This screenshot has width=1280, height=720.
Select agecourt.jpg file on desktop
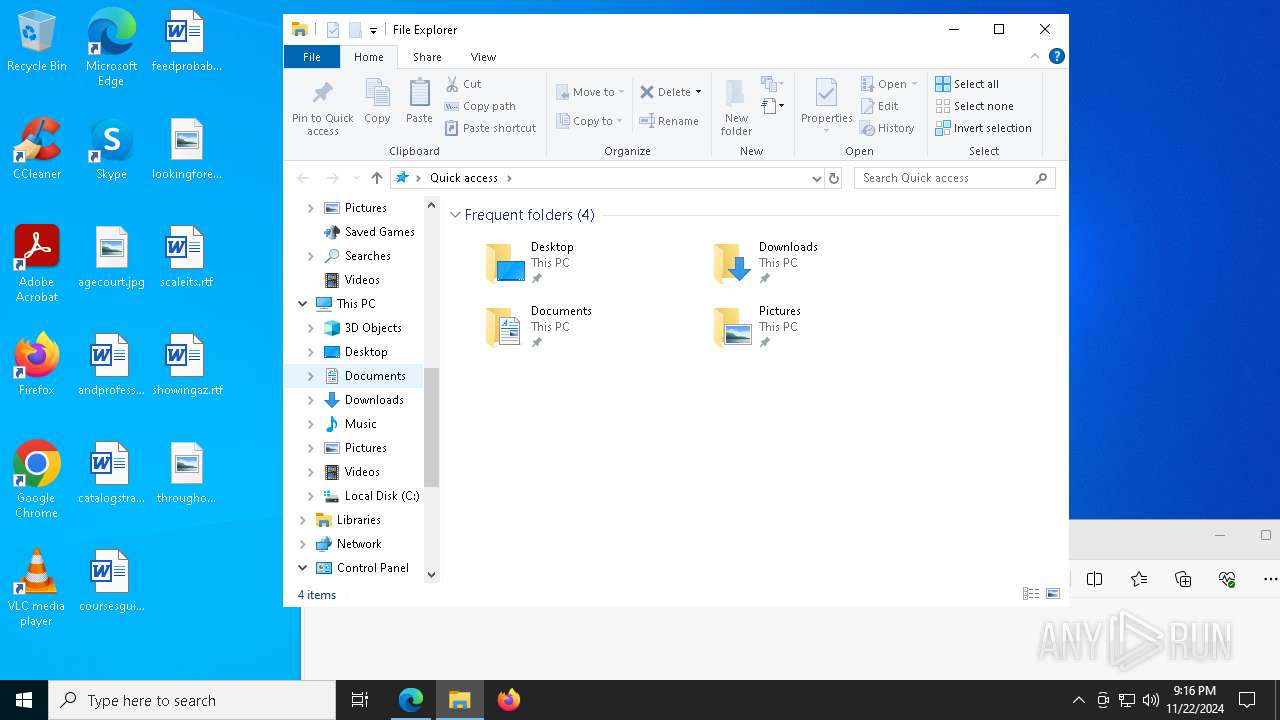(112, 257)
